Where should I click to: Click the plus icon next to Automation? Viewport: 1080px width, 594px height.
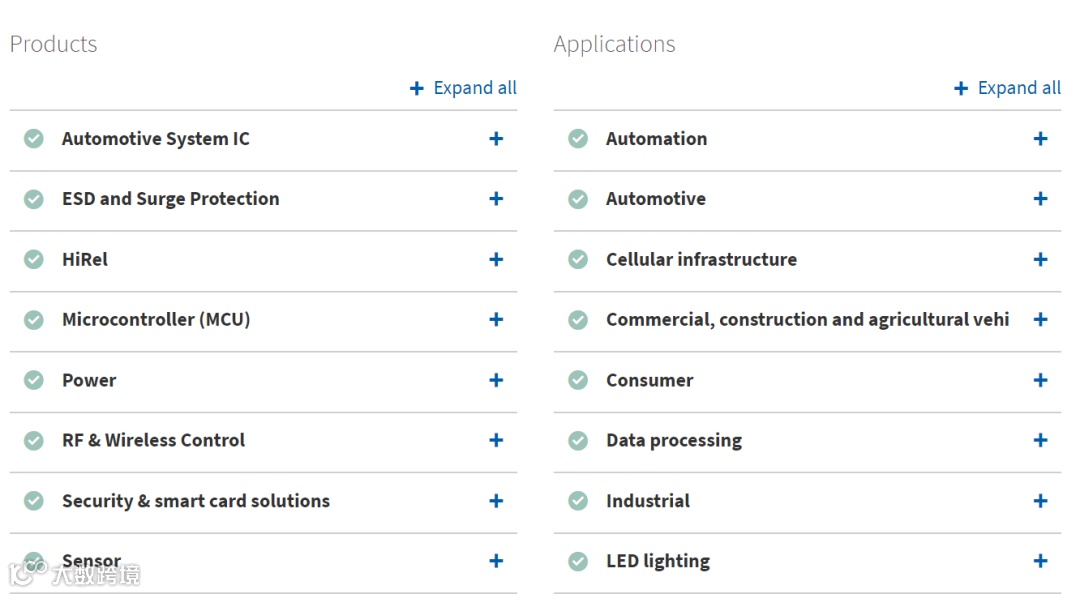(x=1040, y=139)
